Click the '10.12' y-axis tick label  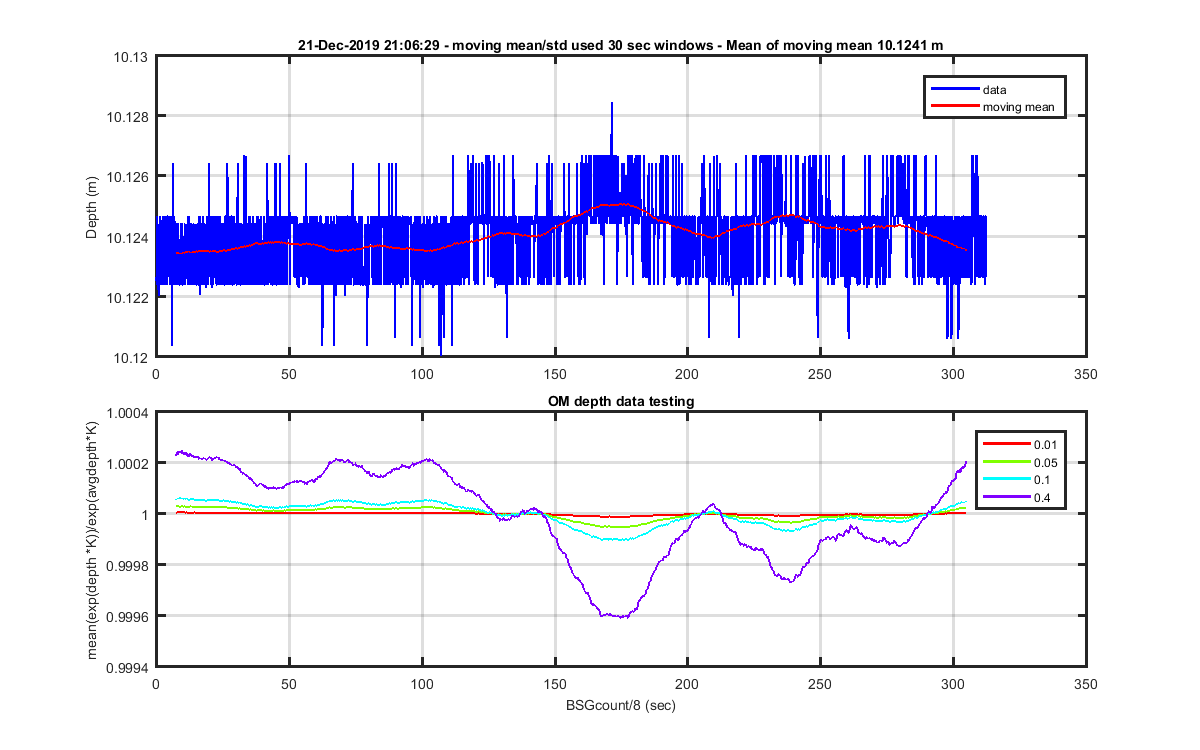[x=131, y=357]
